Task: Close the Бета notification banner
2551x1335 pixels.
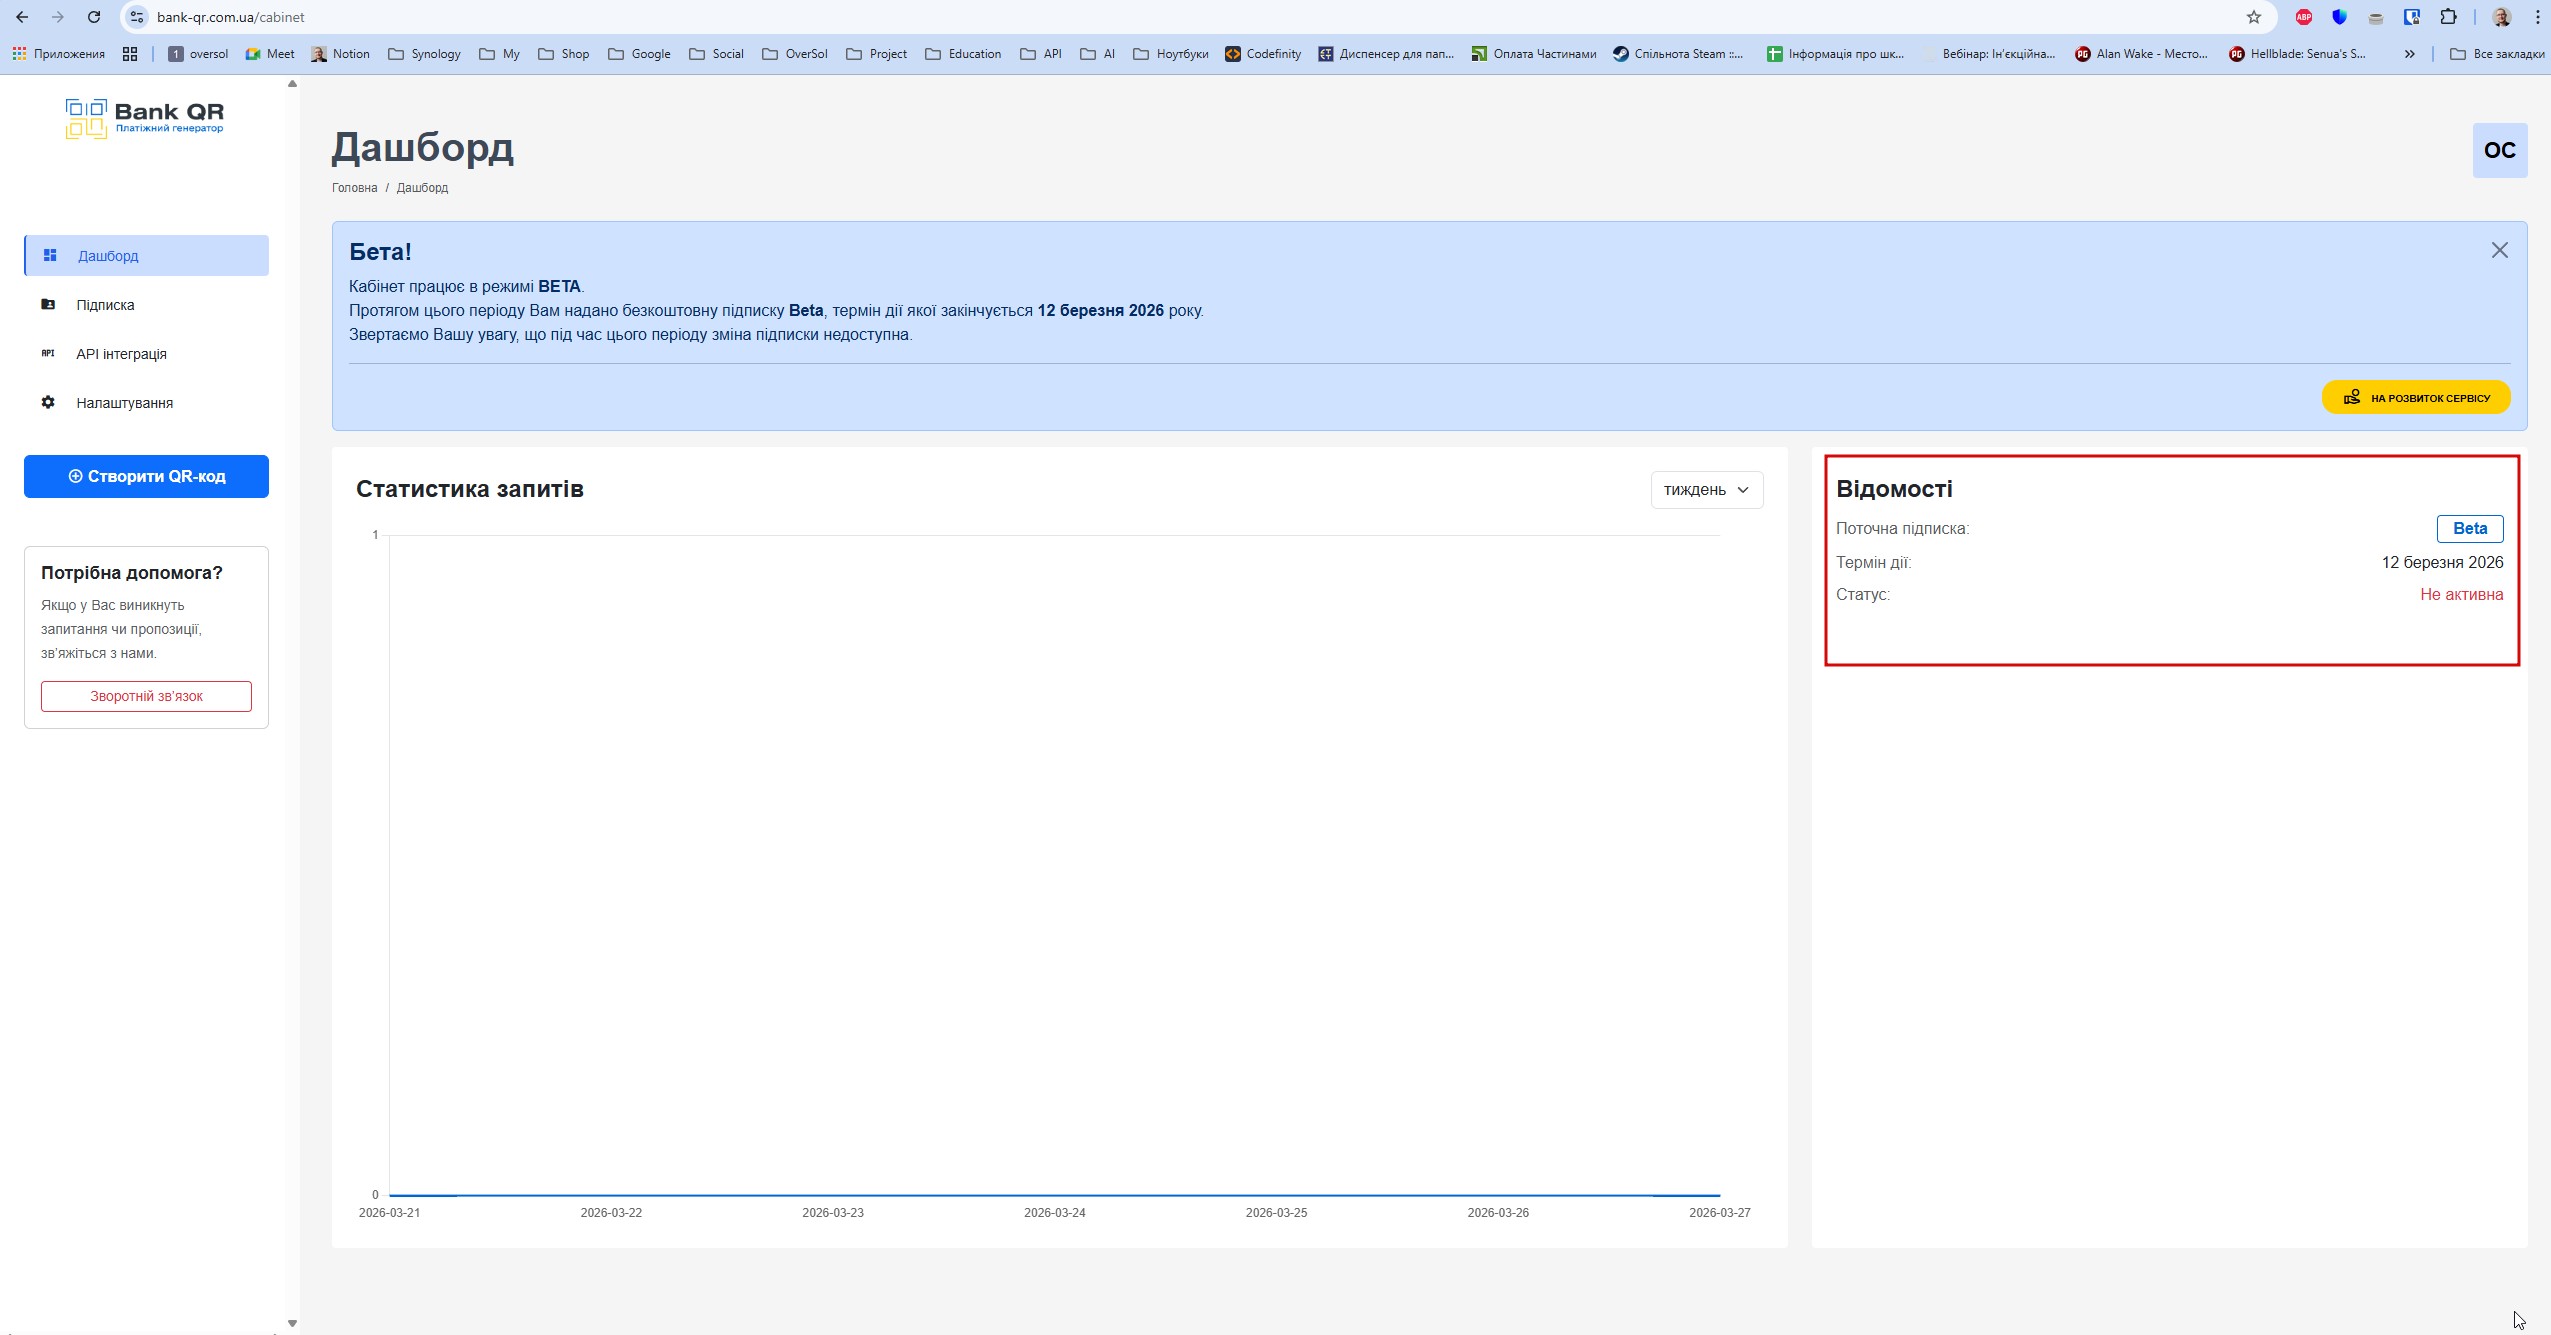Action: (x=2499, y=250)
